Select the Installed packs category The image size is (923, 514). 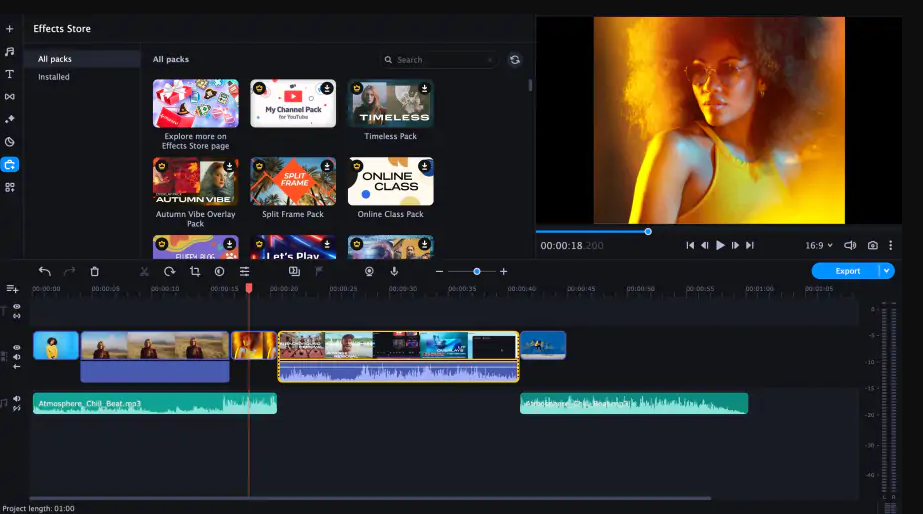coord(54,77)
